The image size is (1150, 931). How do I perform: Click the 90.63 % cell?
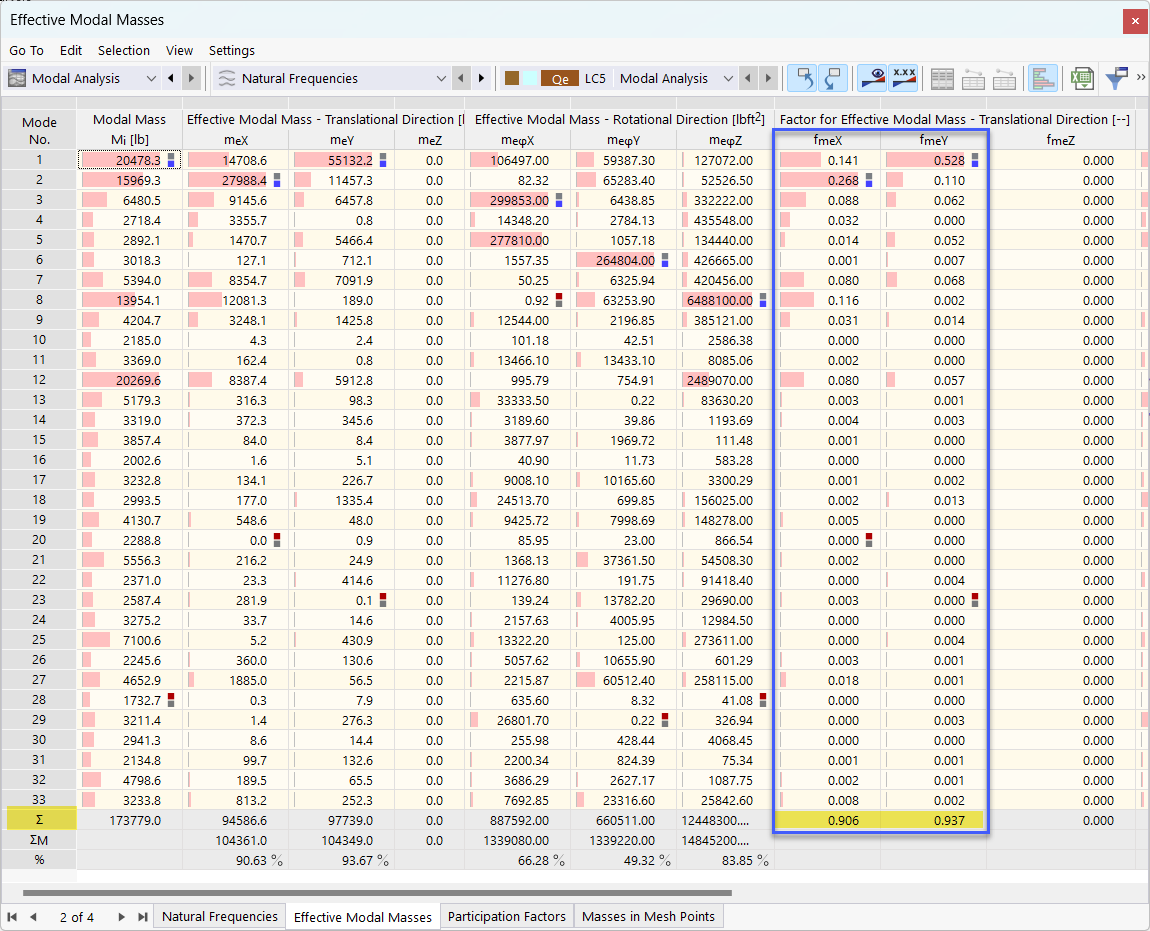coord(235,861)
